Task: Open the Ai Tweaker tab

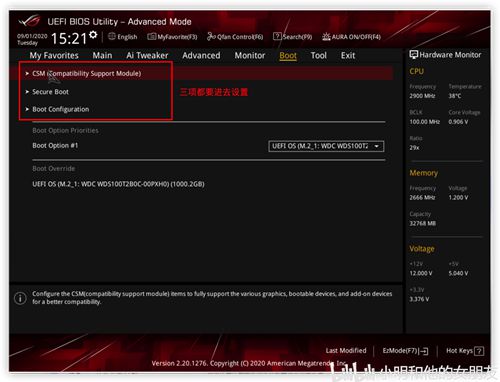Action: 147,55
